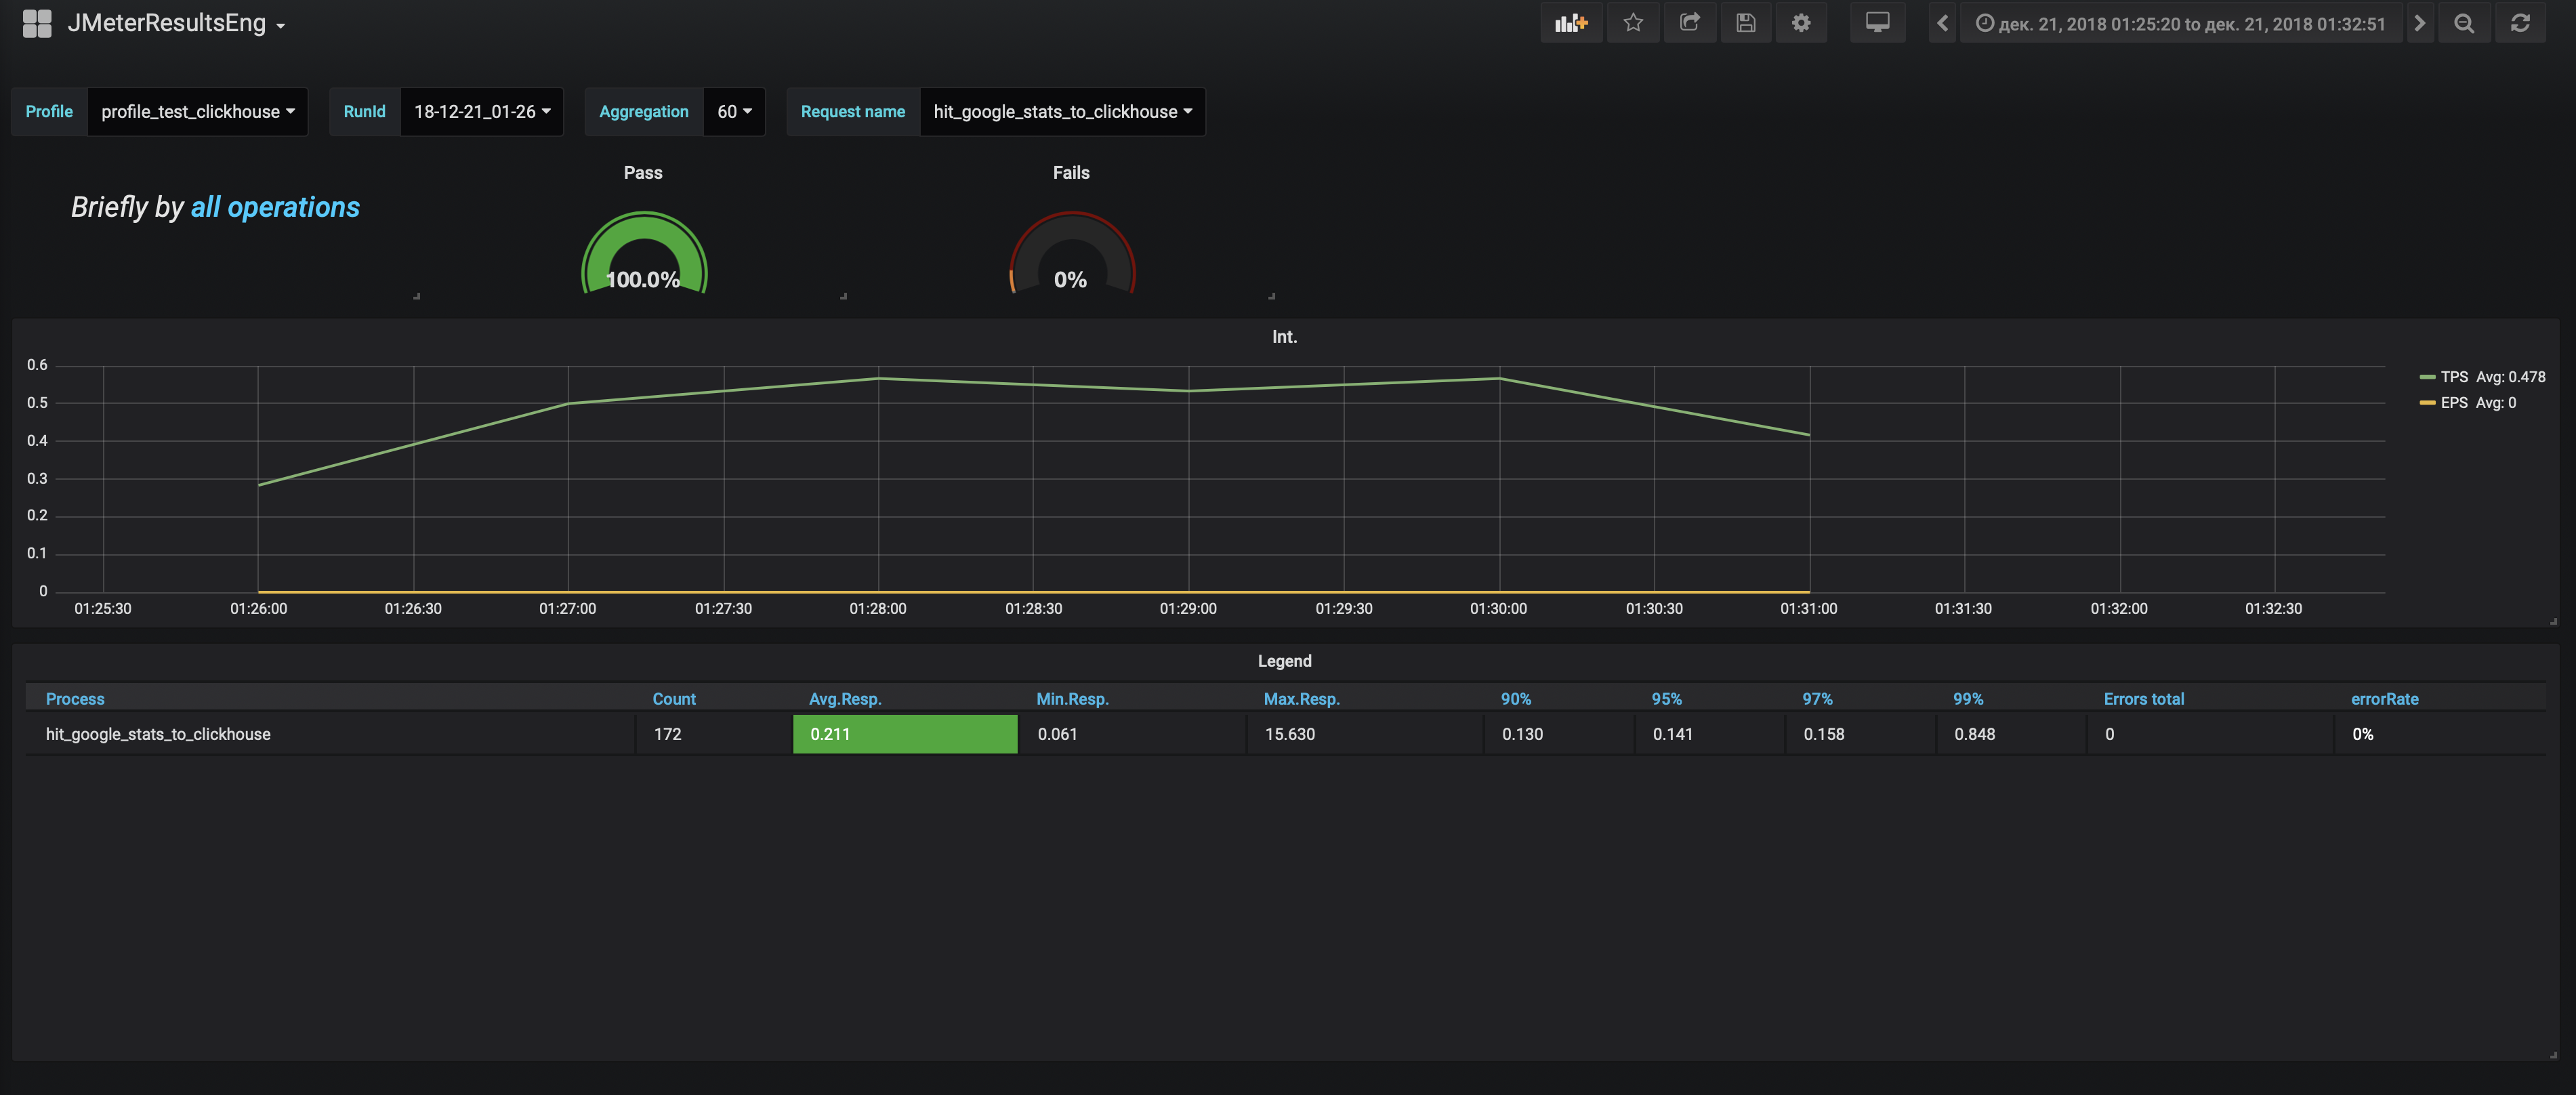Sort the table by Avg.Resp. column
The height and width of the screenshot is (1095, 2576).
point(844,699)
